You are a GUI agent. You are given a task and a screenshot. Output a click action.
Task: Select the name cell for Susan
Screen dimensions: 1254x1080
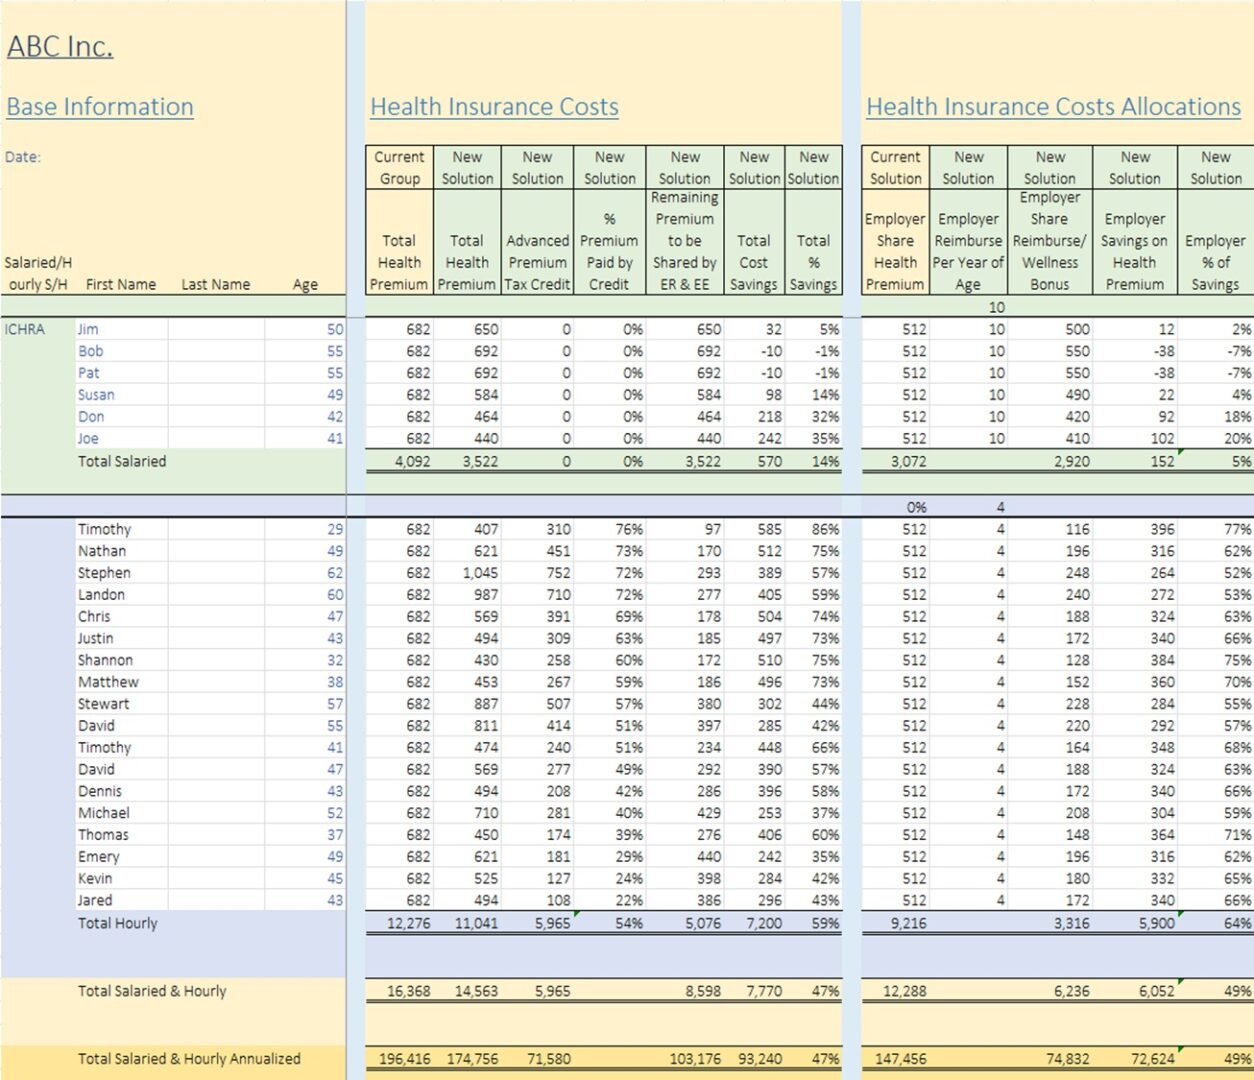point(96,395)
